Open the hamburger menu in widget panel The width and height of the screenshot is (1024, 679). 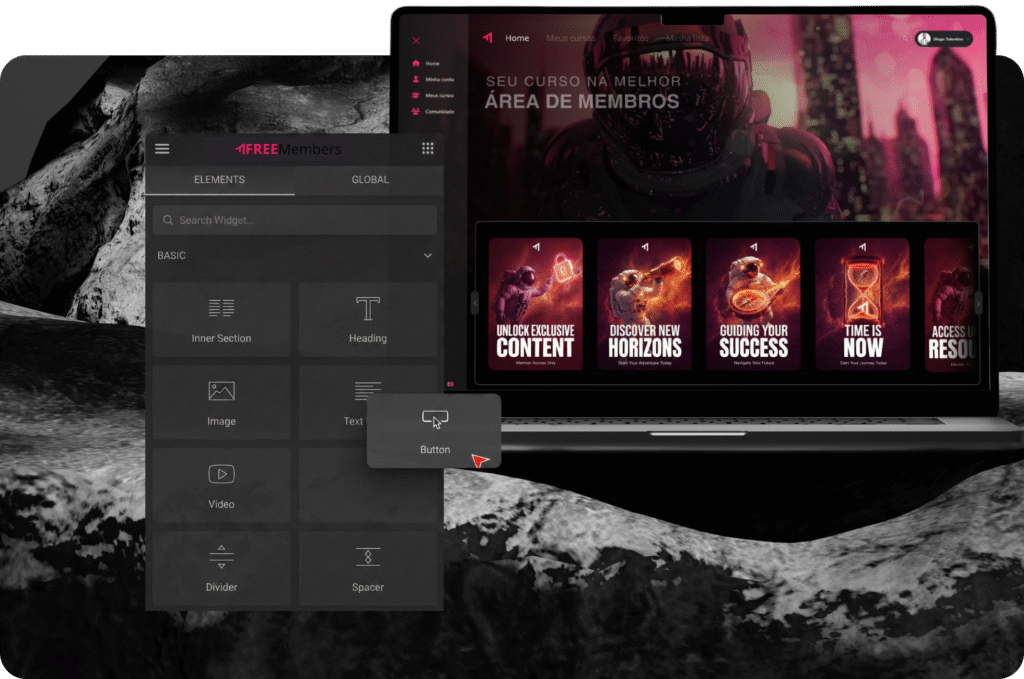click(x=162, y=149)
